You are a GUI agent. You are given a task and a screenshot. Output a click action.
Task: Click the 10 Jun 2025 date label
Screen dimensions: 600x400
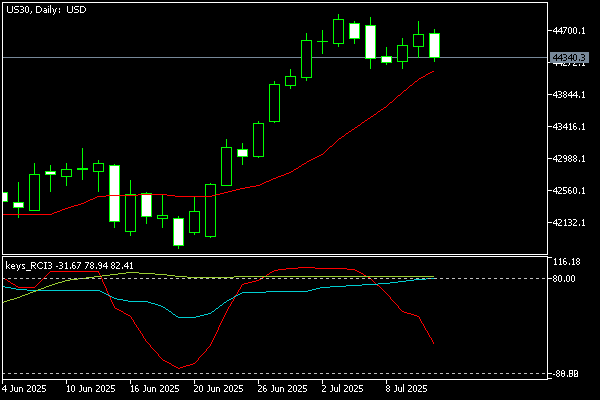91,389
